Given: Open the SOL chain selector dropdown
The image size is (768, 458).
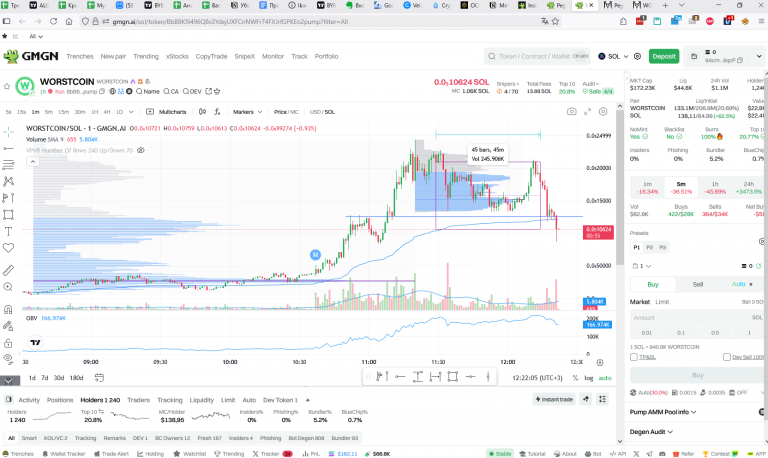Looking at the screenshot, I should point(613,56).
